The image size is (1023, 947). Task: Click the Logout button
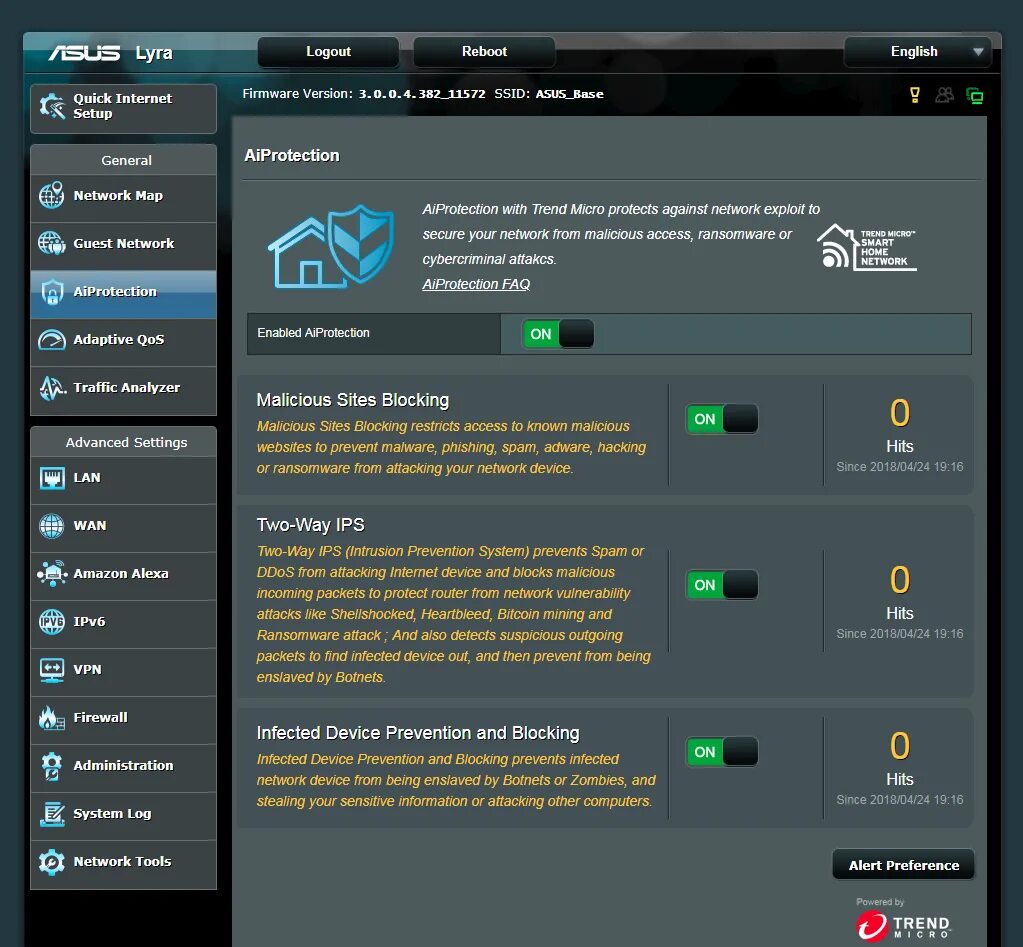(328, 52)
